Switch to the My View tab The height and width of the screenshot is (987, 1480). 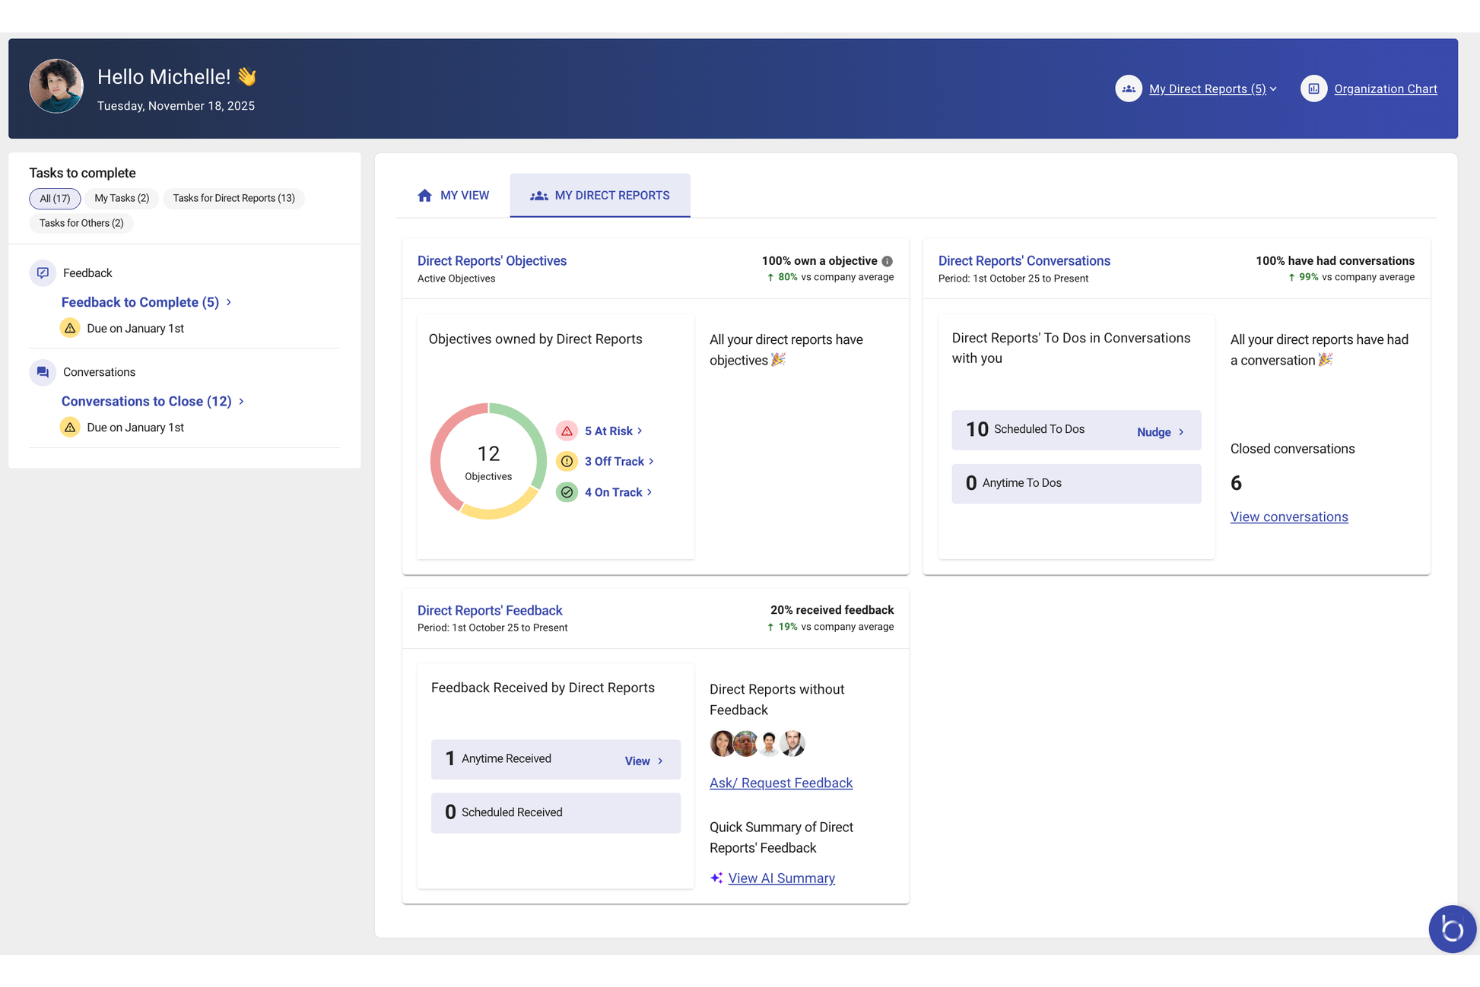(452, 195)
